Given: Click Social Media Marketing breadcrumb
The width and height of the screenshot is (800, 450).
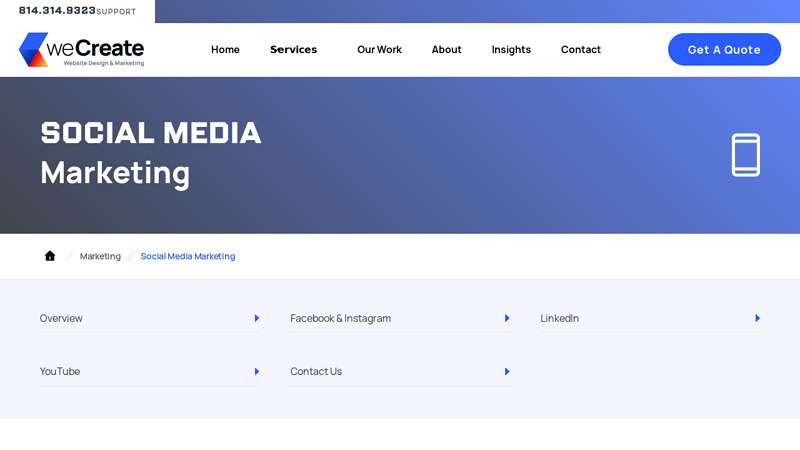Looking at the screenshot, I should [x=188, y=256].
